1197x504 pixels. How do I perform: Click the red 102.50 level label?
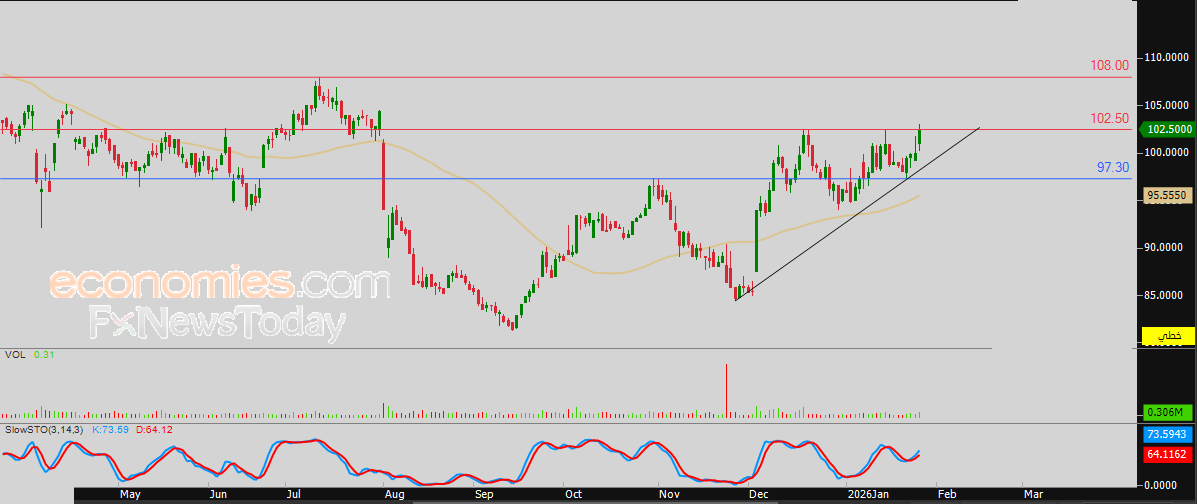pyautogui.click(x=1108, y=118)
